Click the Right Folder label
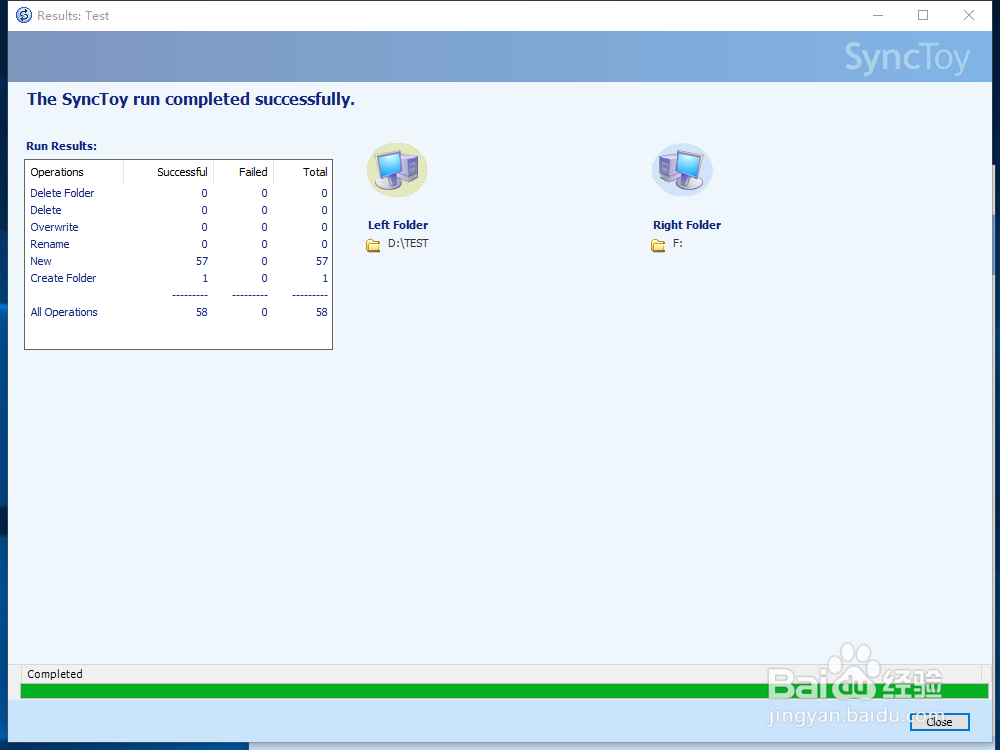1000x750 pixels. pyautogui.click(x=687, y=225)
